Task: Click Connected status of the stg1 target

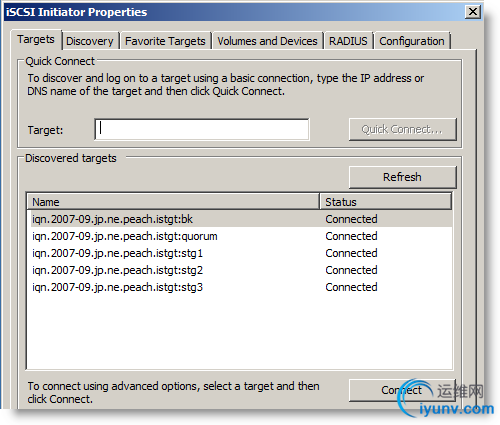Action: [x=351, y=253]
